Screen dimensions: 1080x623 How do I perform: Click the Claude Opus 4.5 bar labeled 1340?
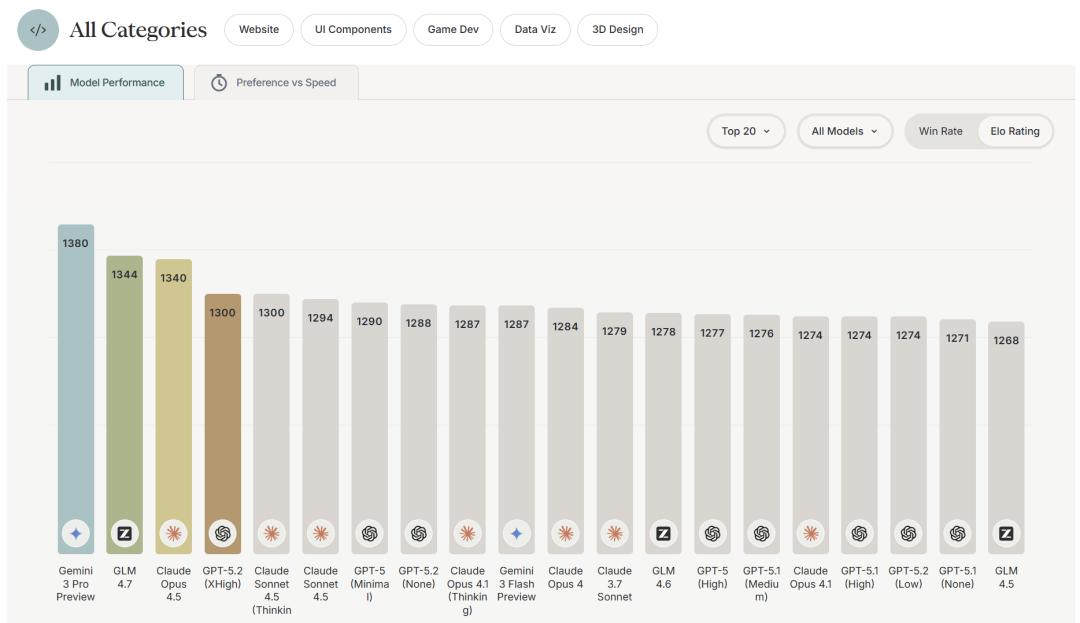[x=174, y=400]
